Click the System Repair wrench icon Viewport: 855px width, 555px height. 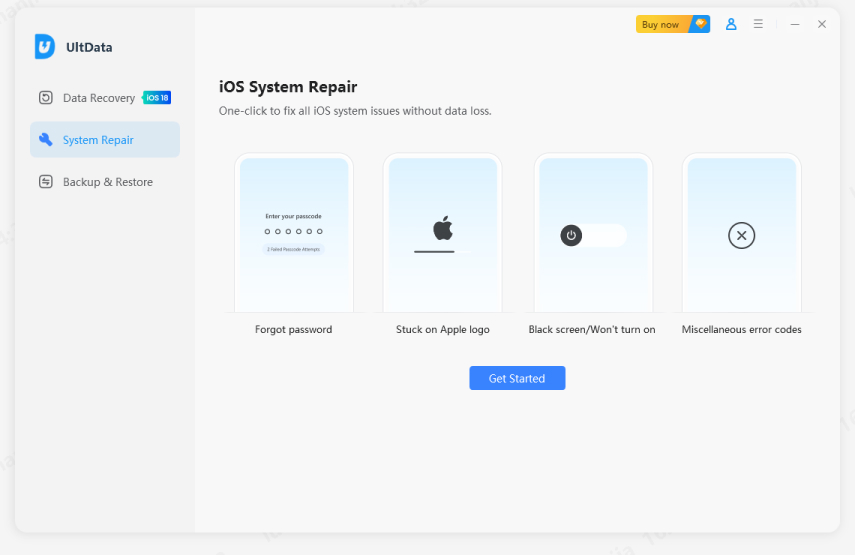46,140
